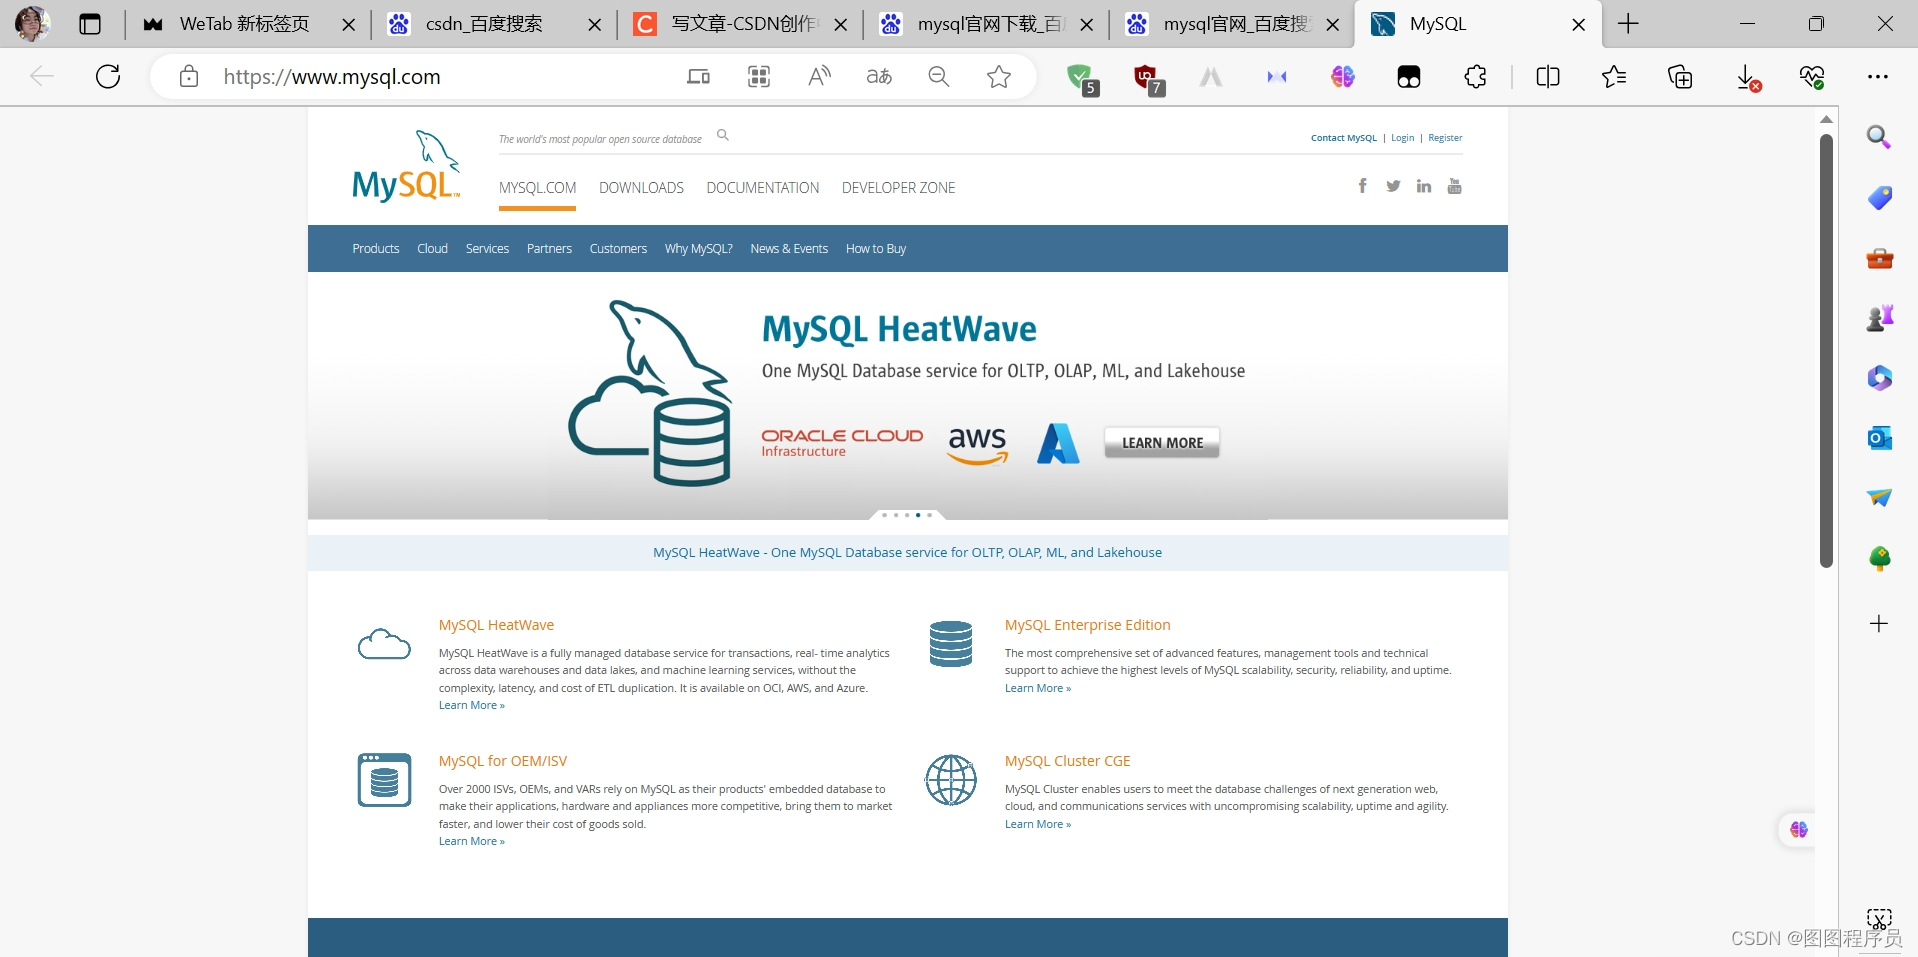This screenshot has height=957, width=1918.
Task: Close the mysql官网_百度搜索 tab
Action: [x=1332, y=25]
